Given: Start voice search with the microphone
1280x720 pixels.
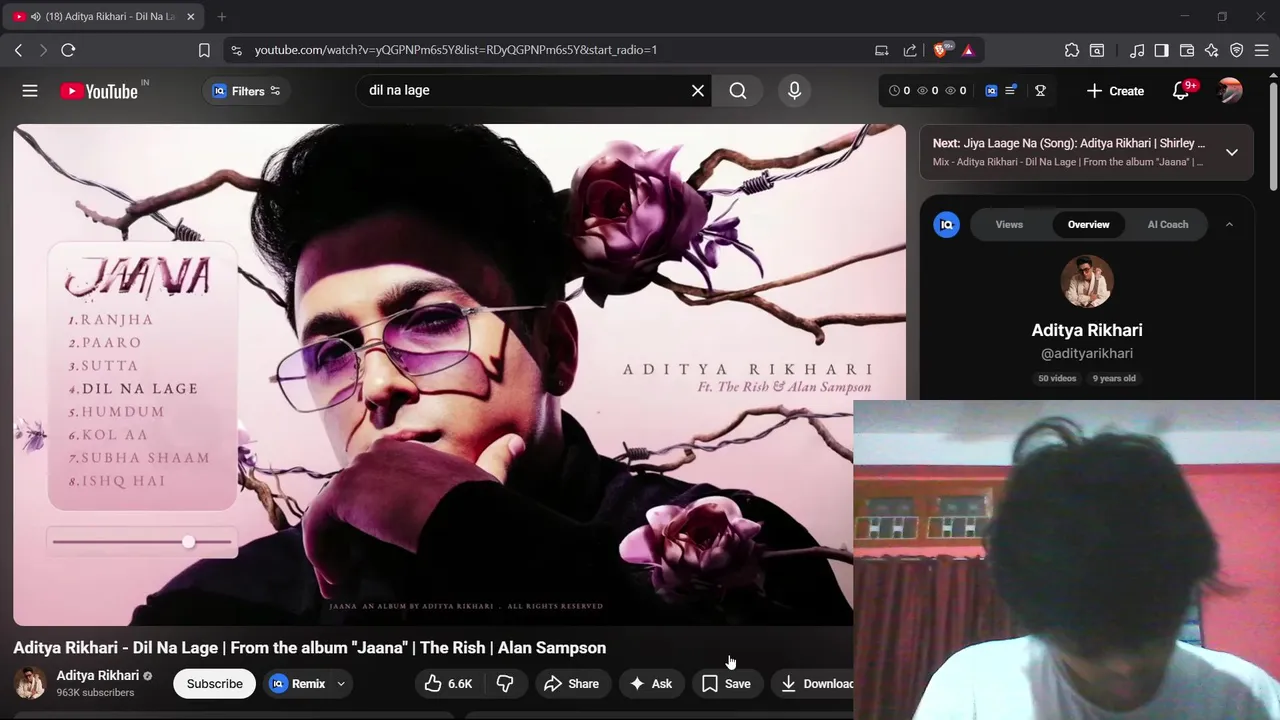Looking at the screenshot, I should [x=794, y=91].
